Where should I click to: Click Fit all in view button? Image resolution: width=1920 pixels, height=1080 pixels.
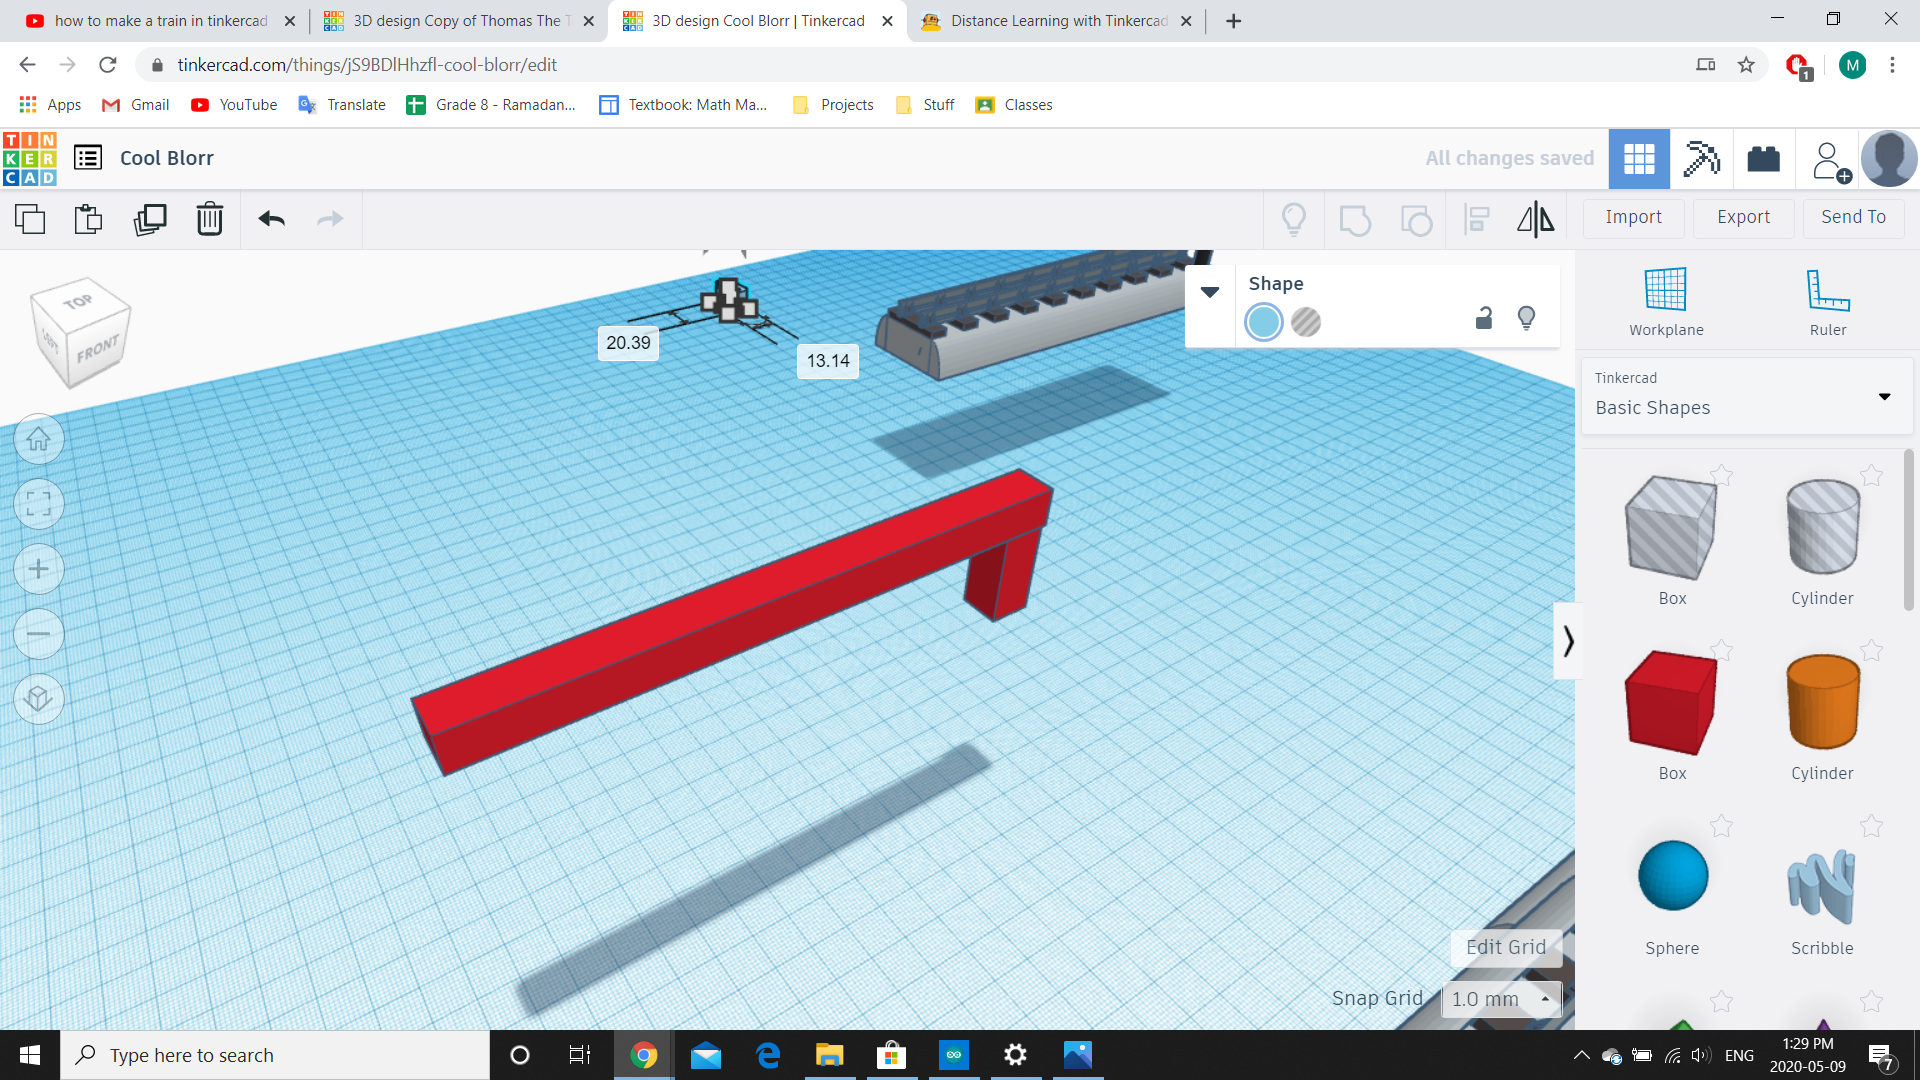(x=39, y=504)
